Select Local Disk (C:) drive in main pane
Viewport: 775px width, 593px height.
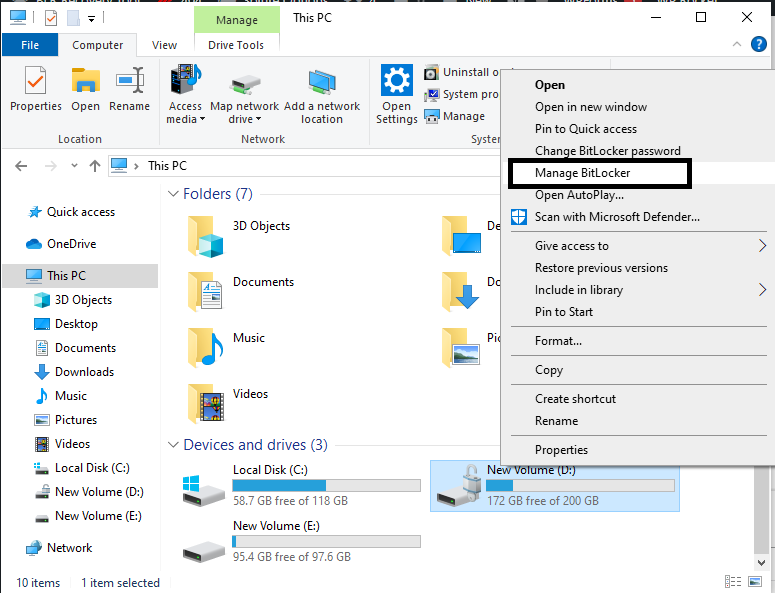(301, 485)
